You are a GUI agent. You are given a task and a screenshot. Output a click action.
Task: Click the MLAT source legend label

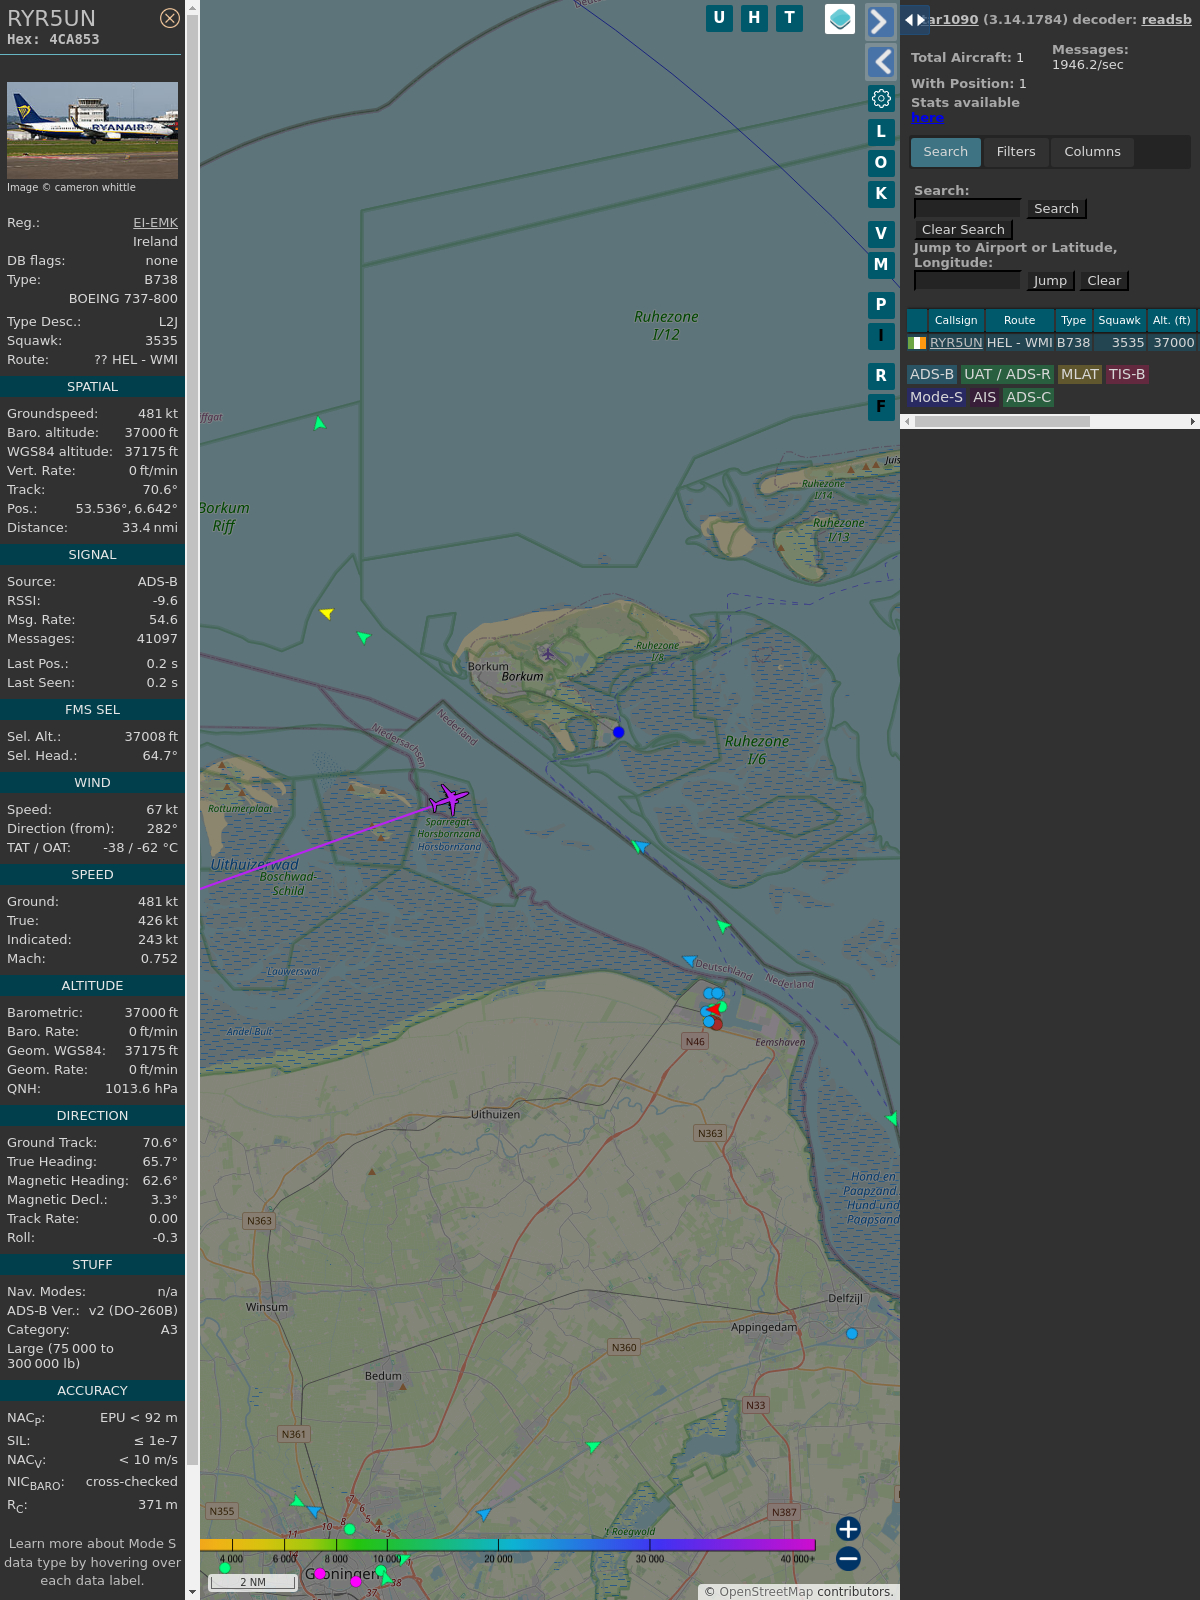tap(1080, 374)
